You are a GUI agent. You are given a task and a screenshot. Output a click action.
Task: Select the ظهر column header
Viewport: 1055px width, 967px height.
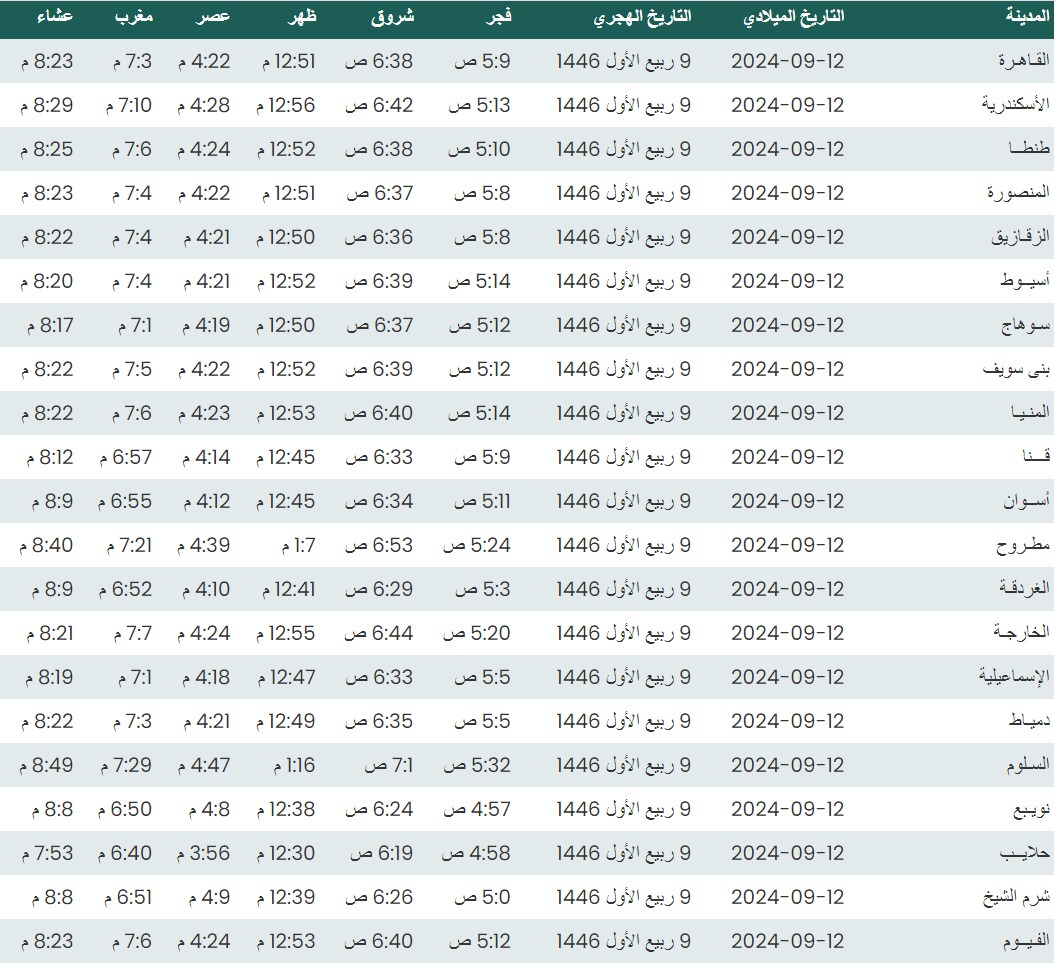tap(298, 18)
